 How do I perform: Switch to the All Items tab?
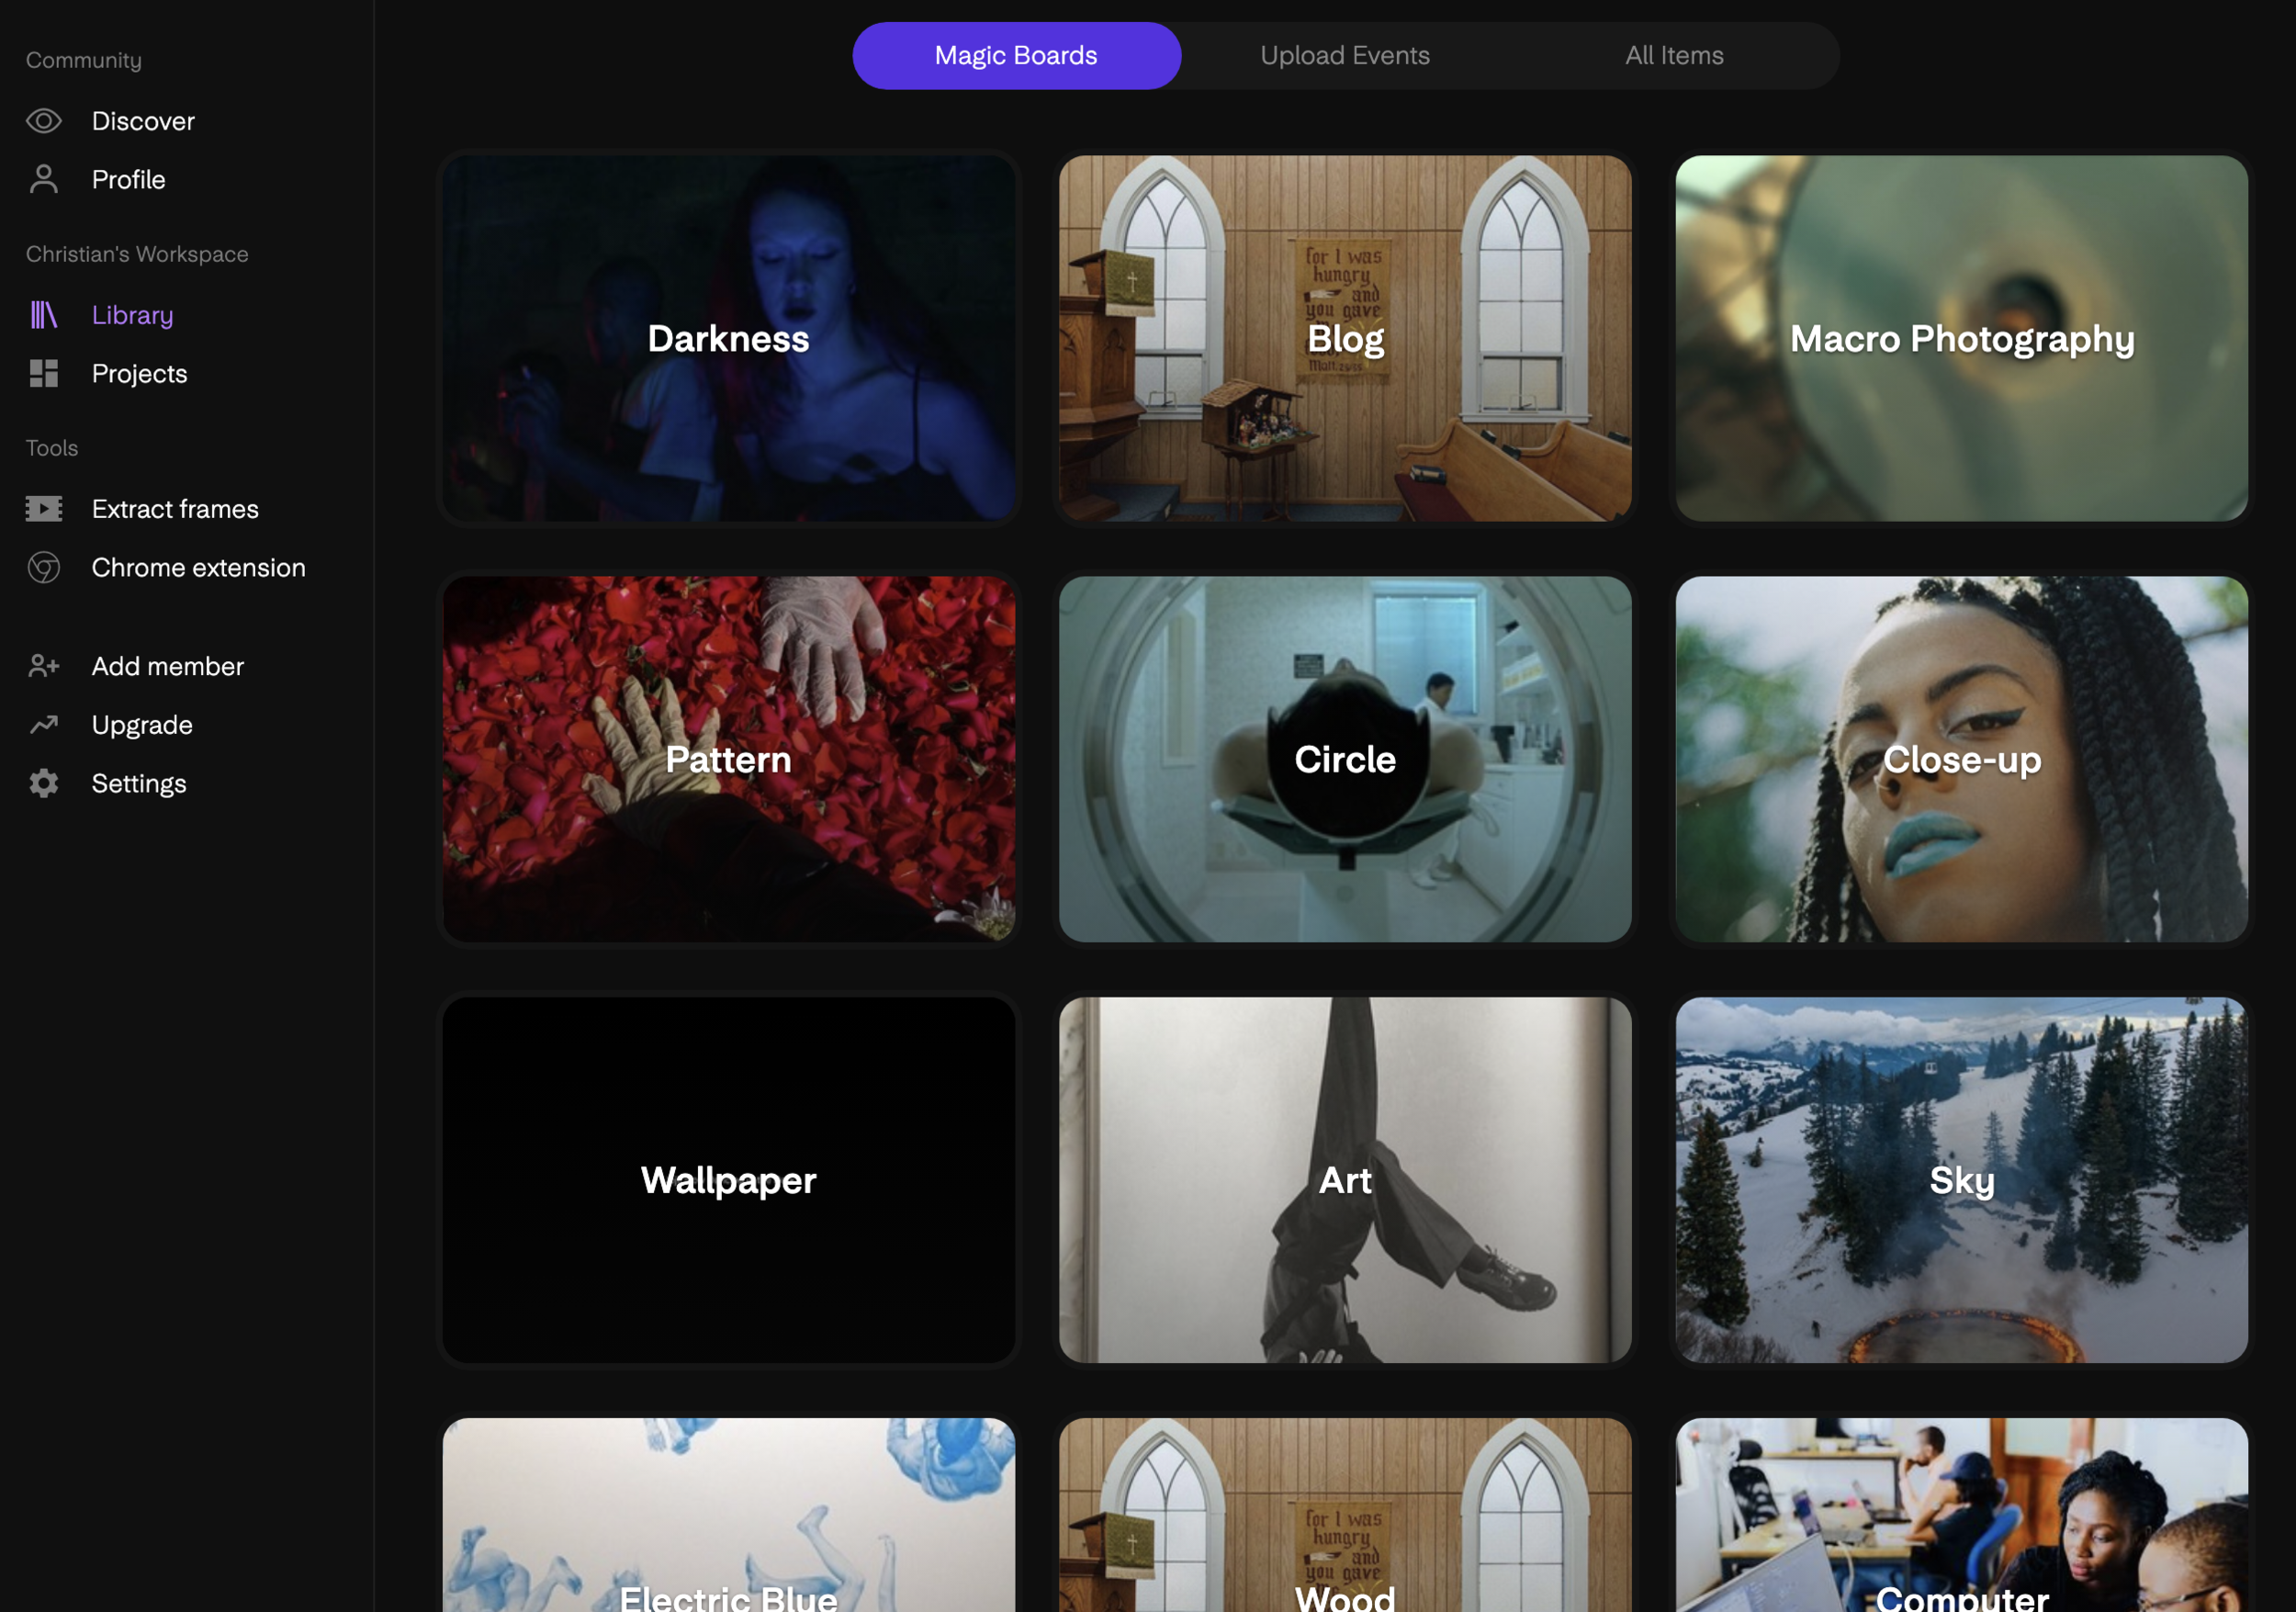click(1674, 56)
